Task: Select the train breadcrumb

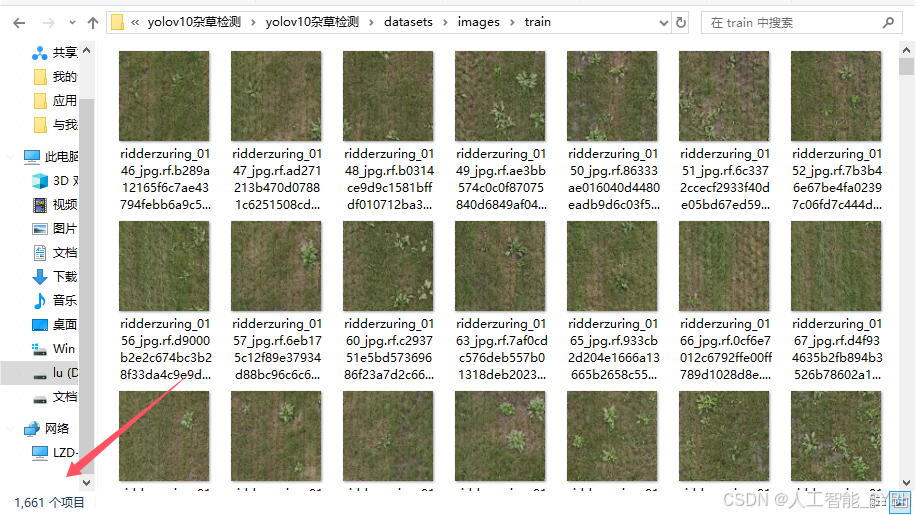Action: point(537,22)
